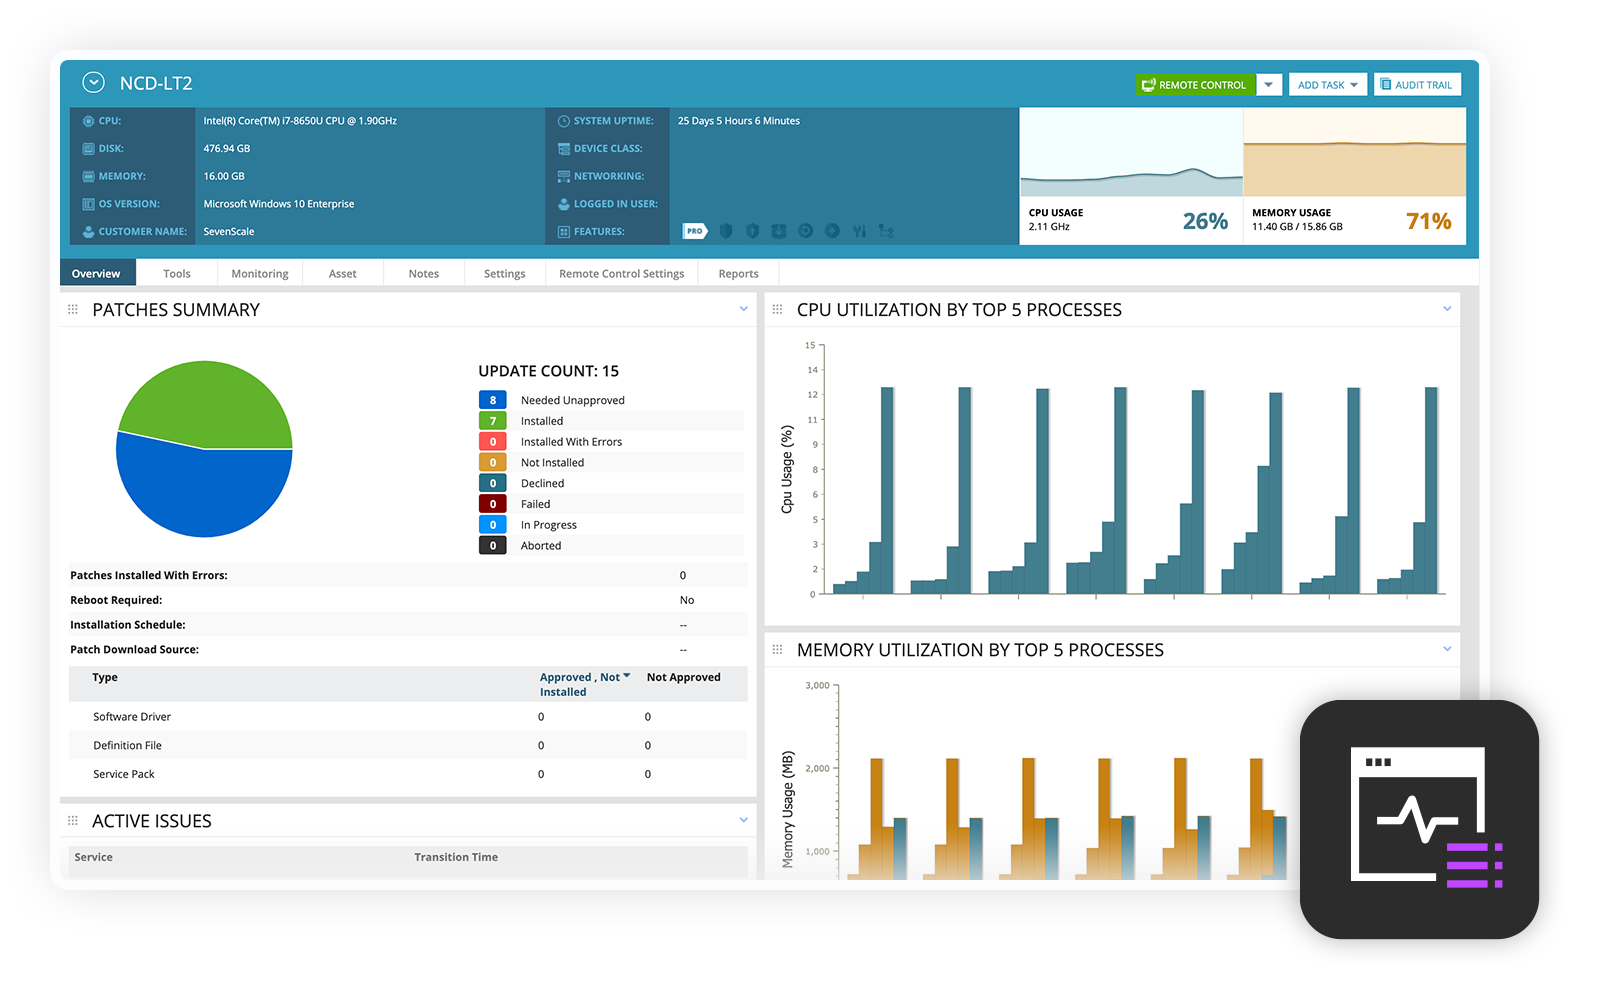Click the large monitoring app icon
This screenshot has width=1600, height=1000.
(1419, 819)
